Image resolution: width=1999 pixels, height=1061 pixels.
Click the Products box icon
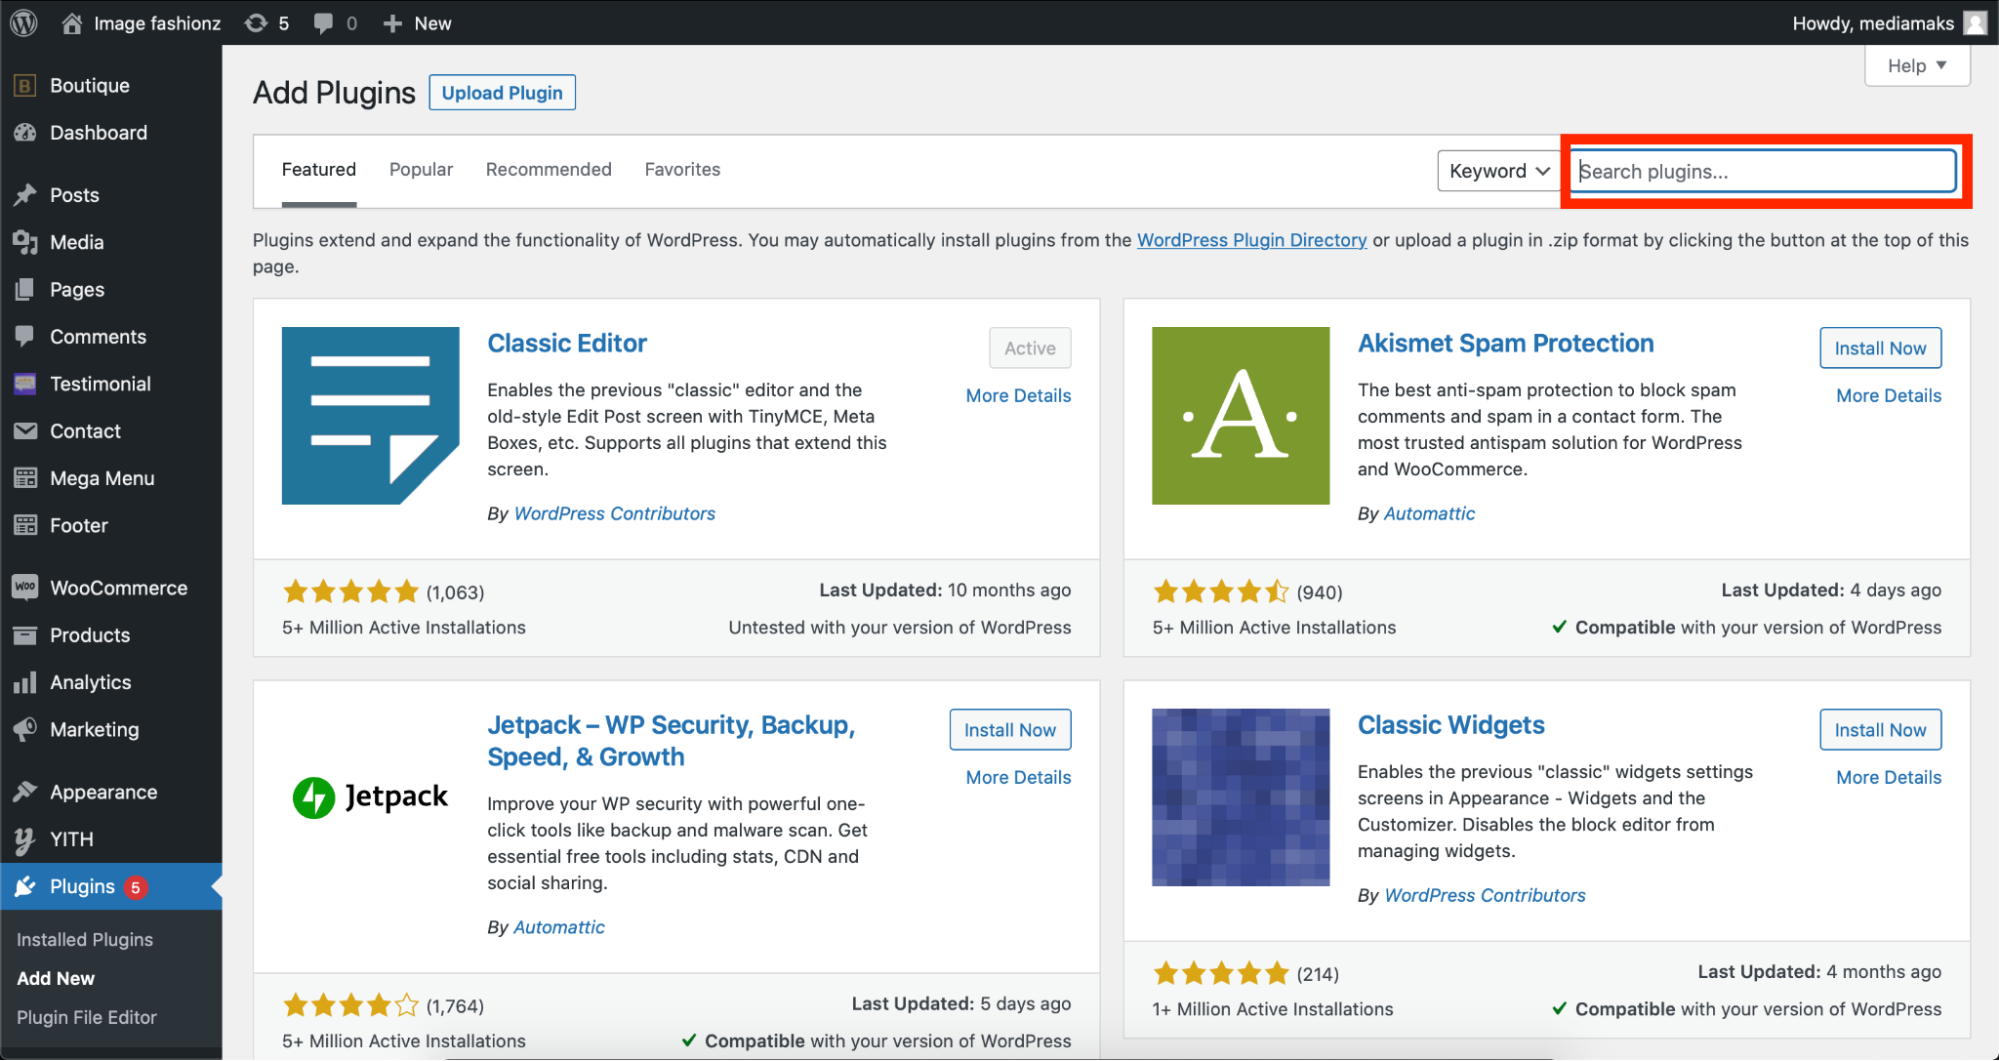tap(25, 635)
